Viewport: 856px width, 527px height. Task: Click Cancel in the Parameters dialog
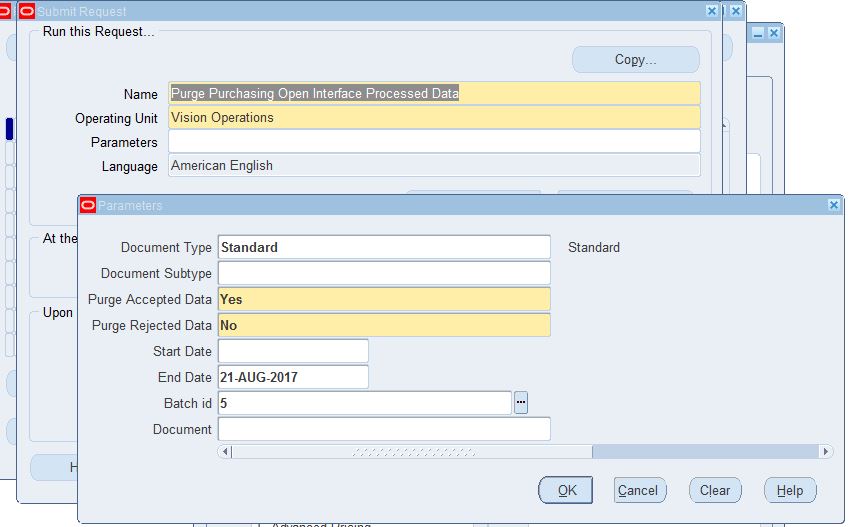(x=638, y=490)
